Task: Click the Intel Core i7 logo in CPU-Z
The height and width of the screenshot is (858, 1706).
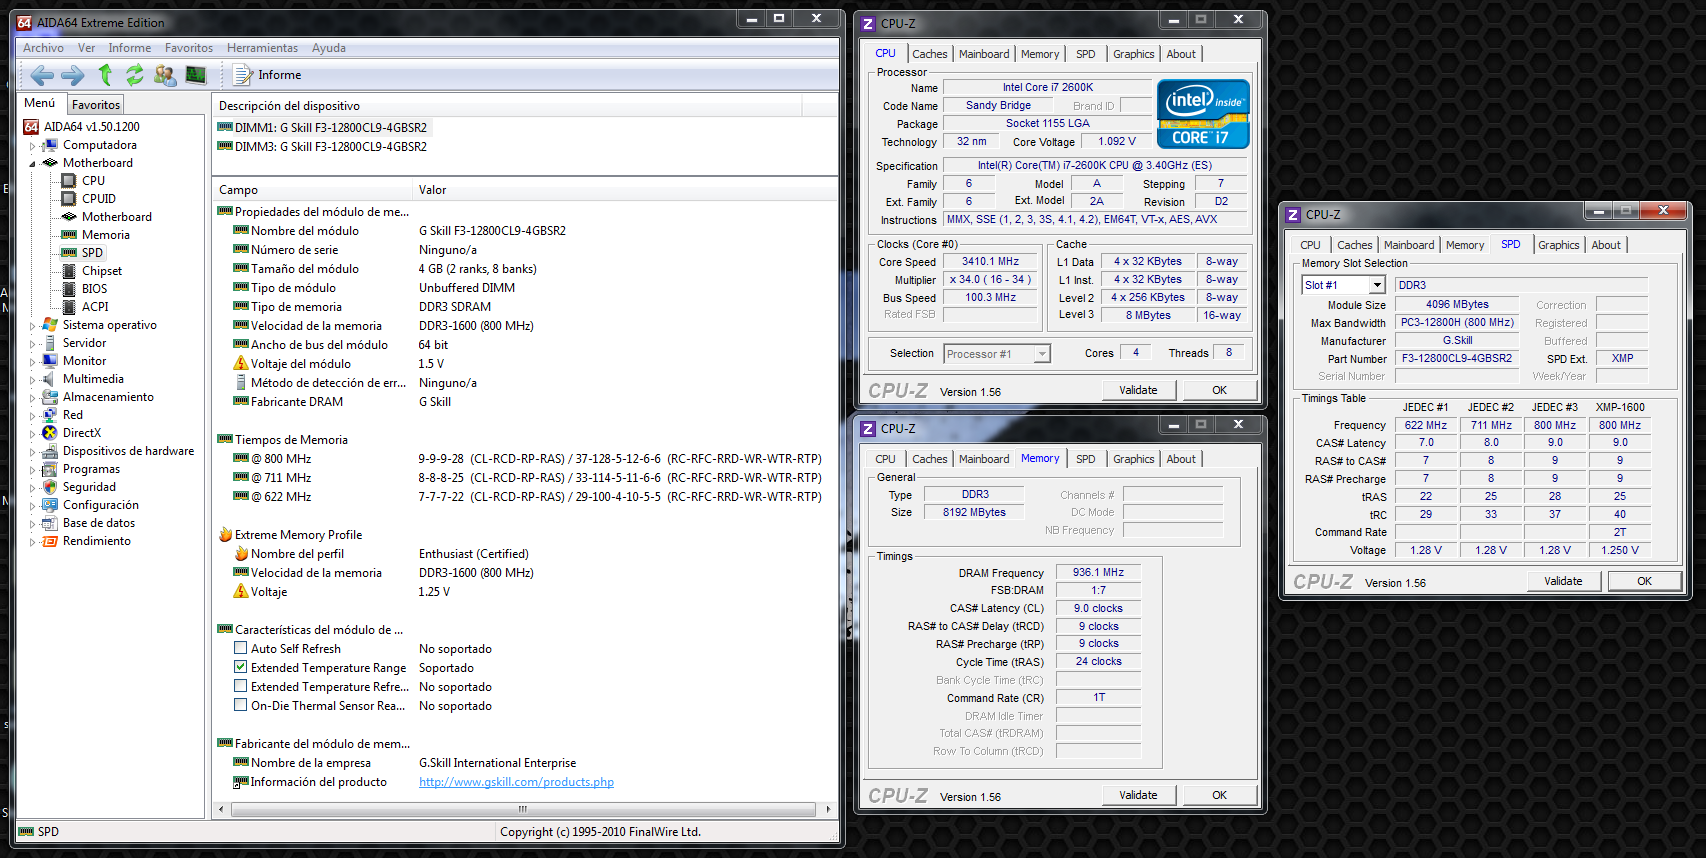Action: [x=1203, y=114]
